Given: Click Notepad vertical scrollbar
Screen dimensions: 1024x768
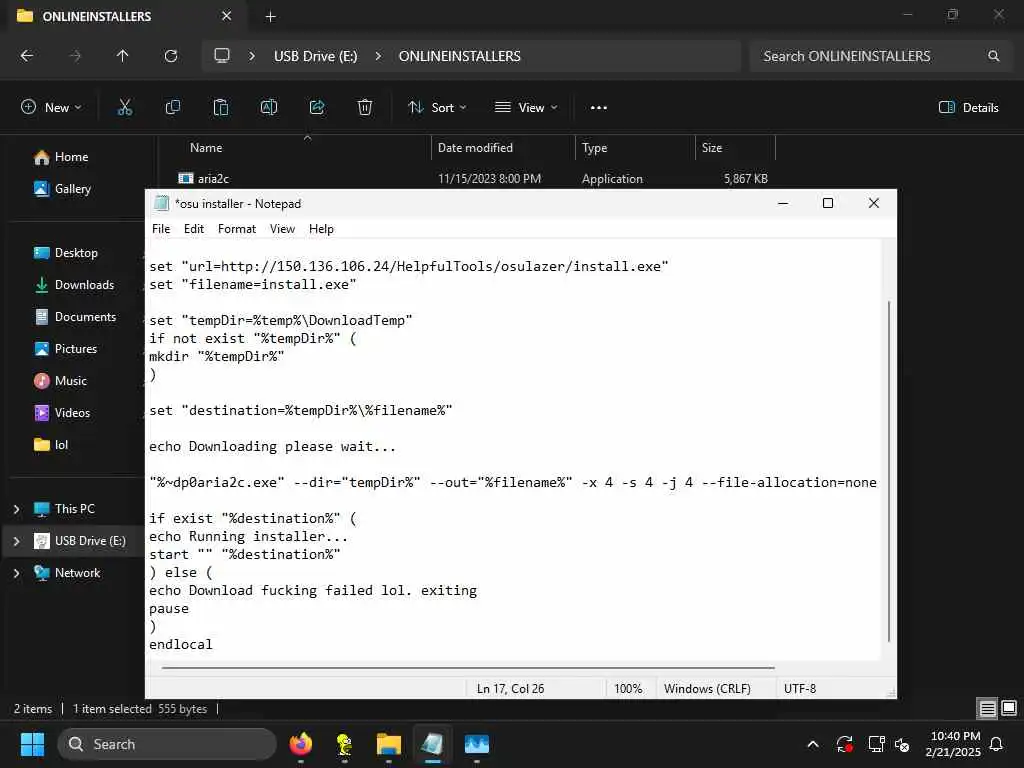Looking at the screenshot, I should point(888,470).
